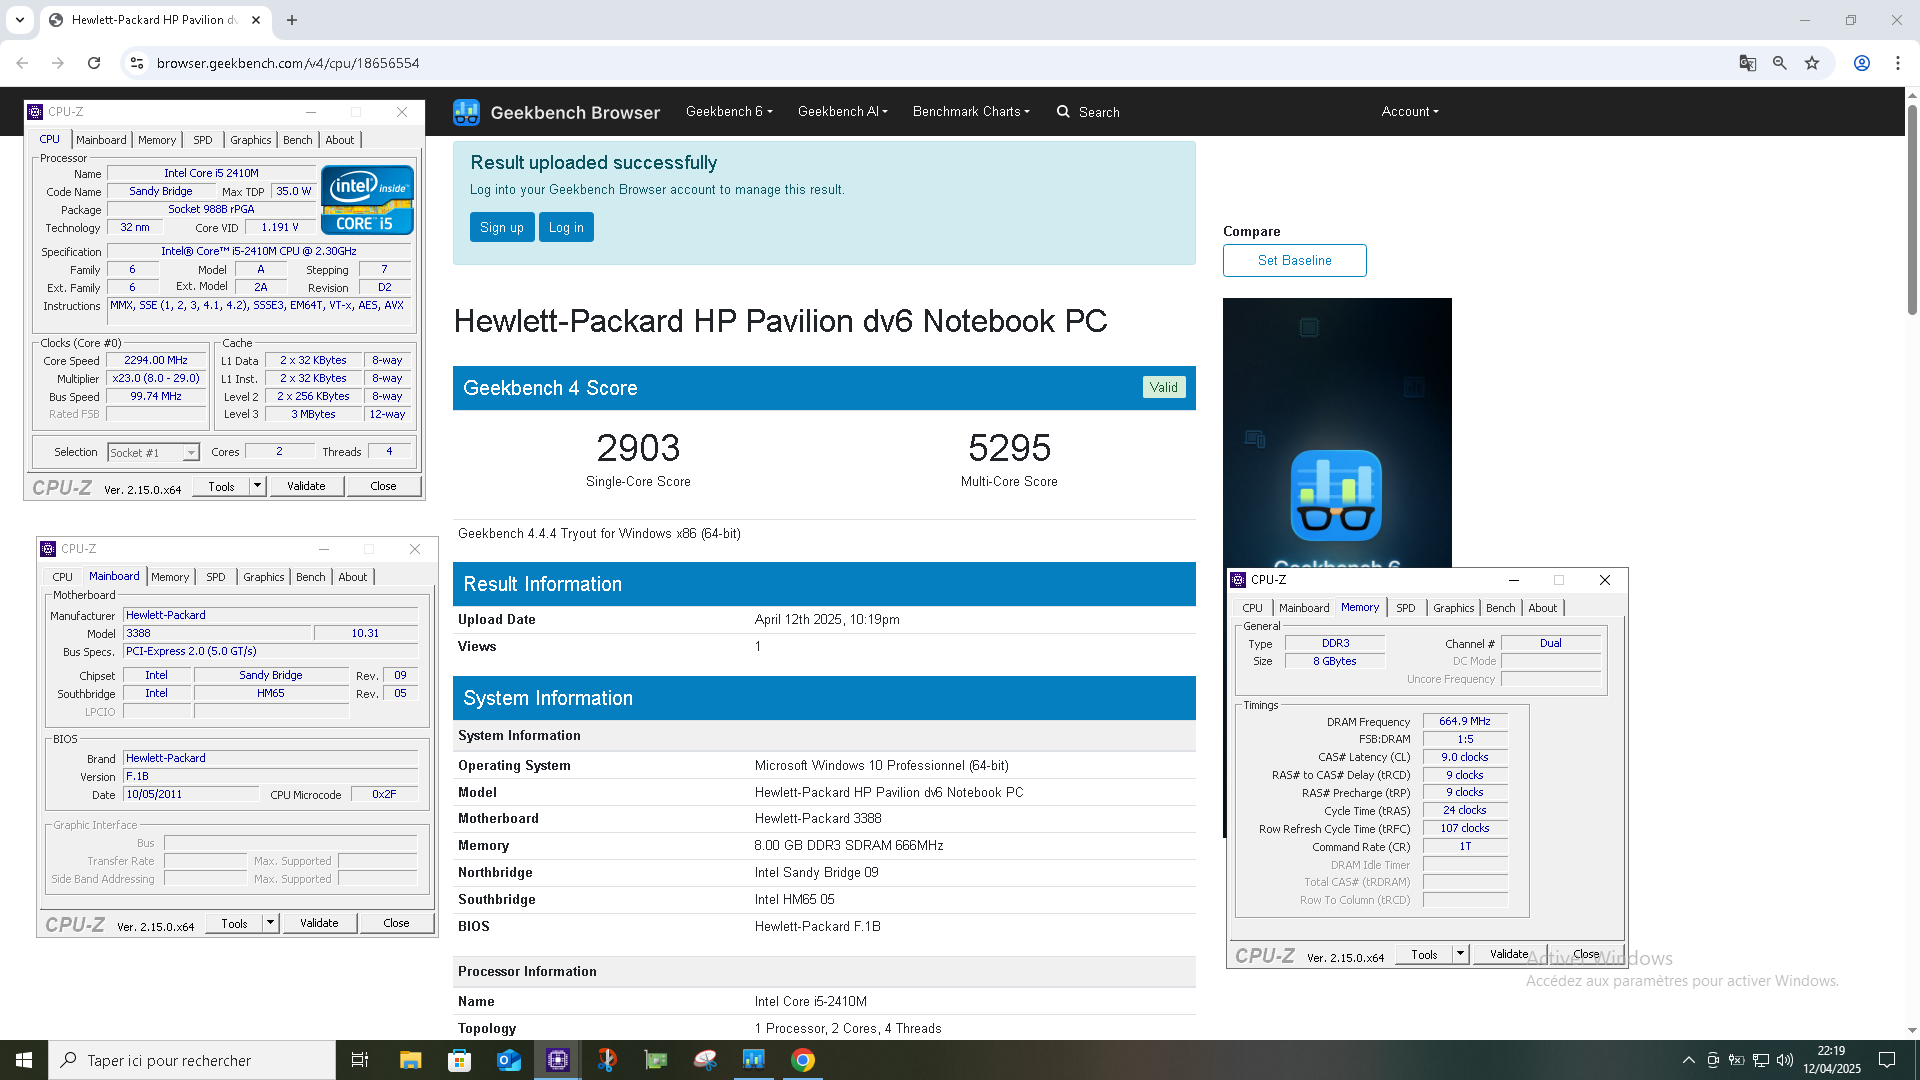The image size is (1920, 1080).
Task: Select CPU tab in Mainboard CPU-Z window
Action: pyautogui.click(x=62, y=577)
